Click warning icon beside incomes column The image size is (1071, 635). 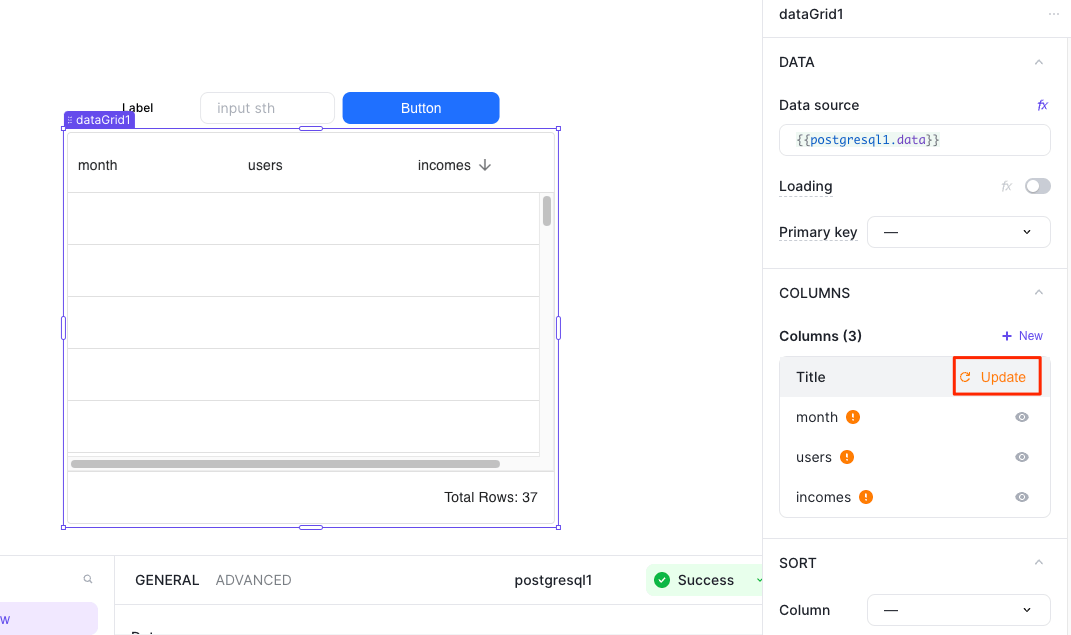pyautogui.click(x=866, y=497)
